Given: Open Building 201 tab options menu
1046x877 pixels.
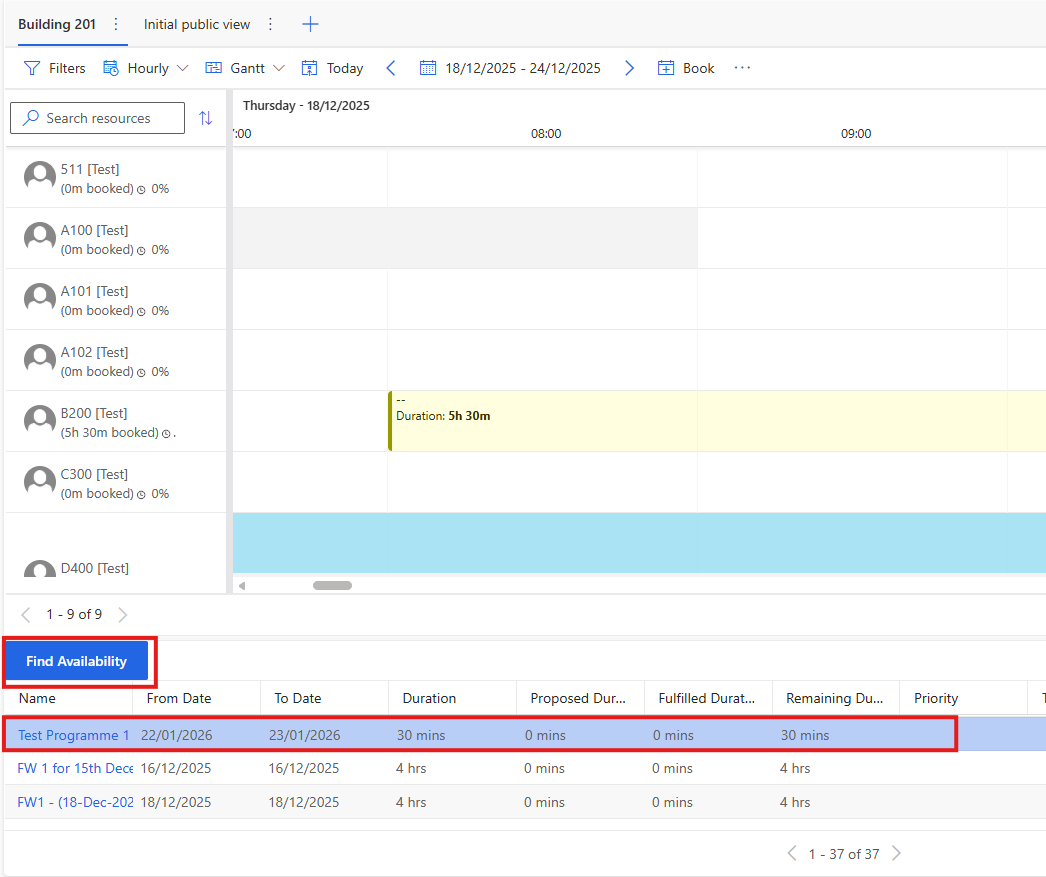Looking at the screenshot, I should pos(116,24).
